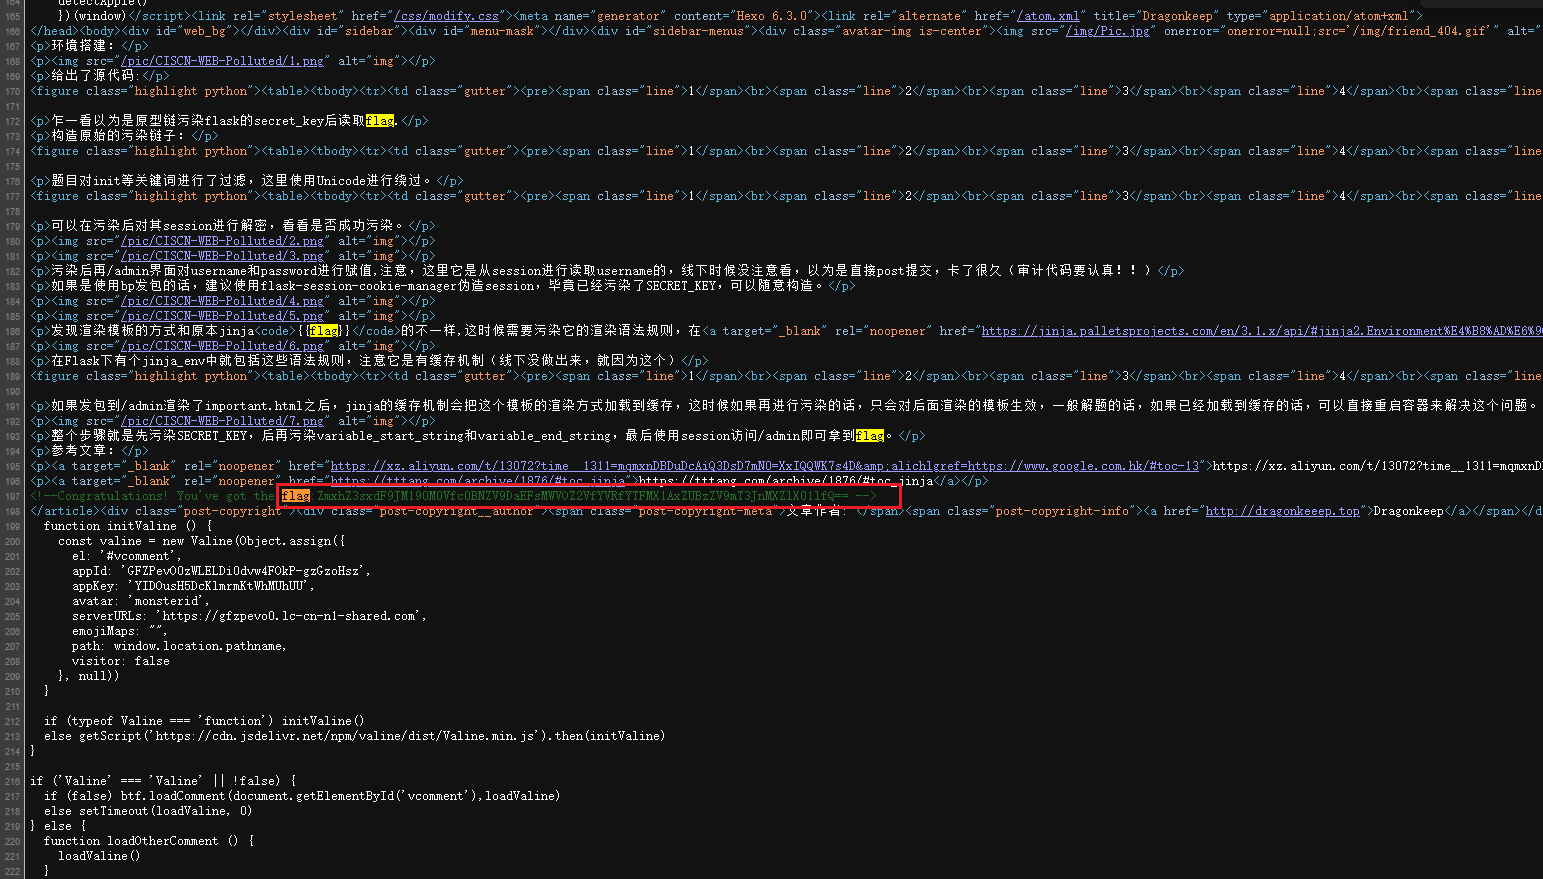Open the tttang.com/archive/1876 href link

pyautogui.click(x=478, y=481)
